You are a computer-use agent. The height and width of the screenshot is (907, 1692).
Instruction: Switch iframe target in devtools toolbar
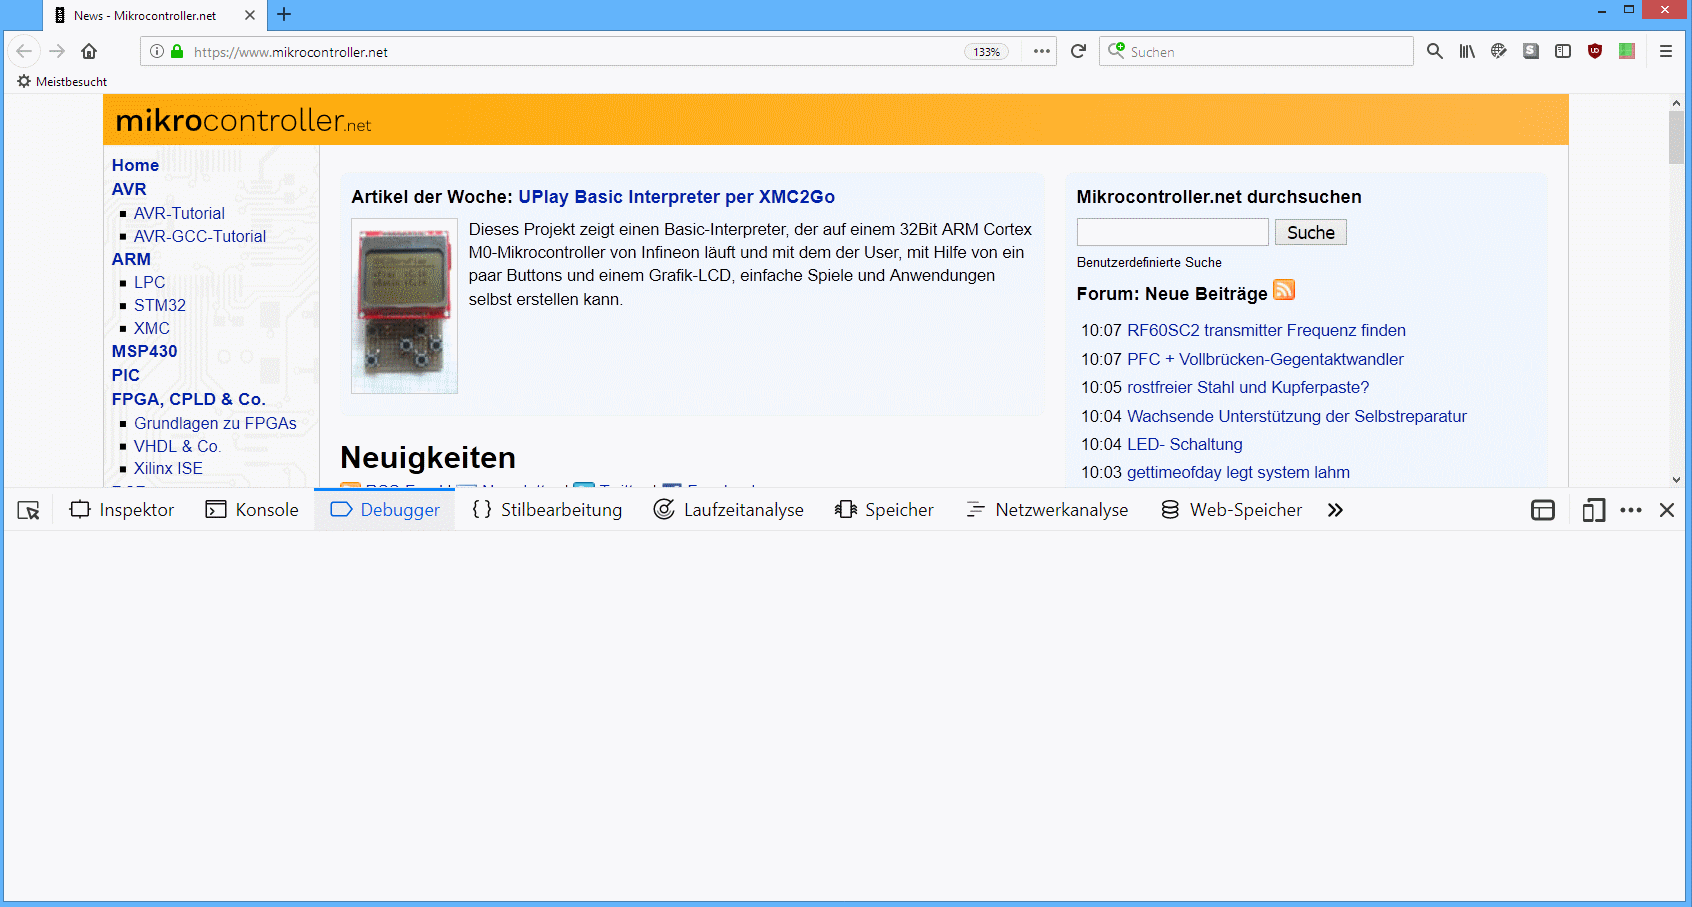[x=1543, y=510]
